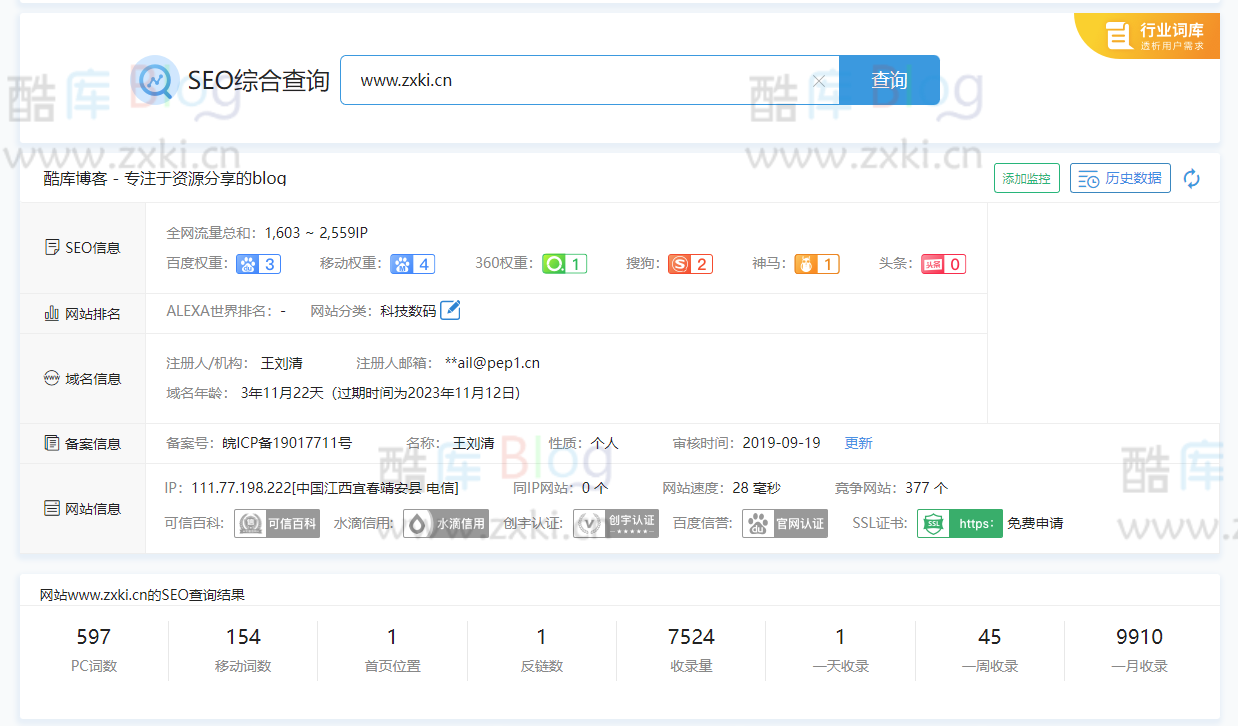Click the 查询 search button
The width and height of the screenshot is (1238, 726).
[x=889, y=80]
